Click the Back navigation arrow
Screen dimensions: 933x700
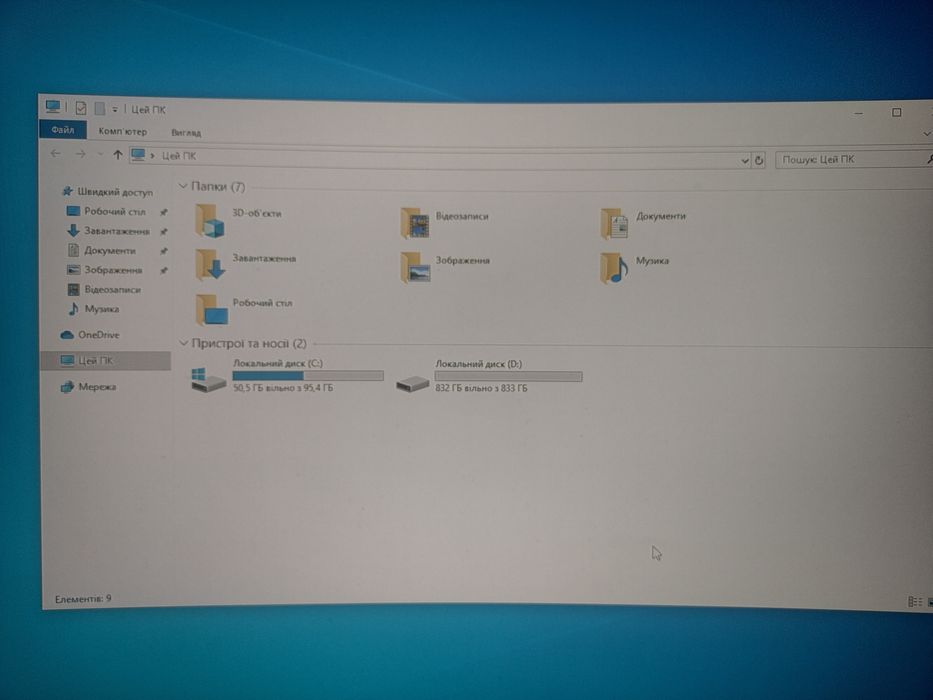tap(56, 154)
